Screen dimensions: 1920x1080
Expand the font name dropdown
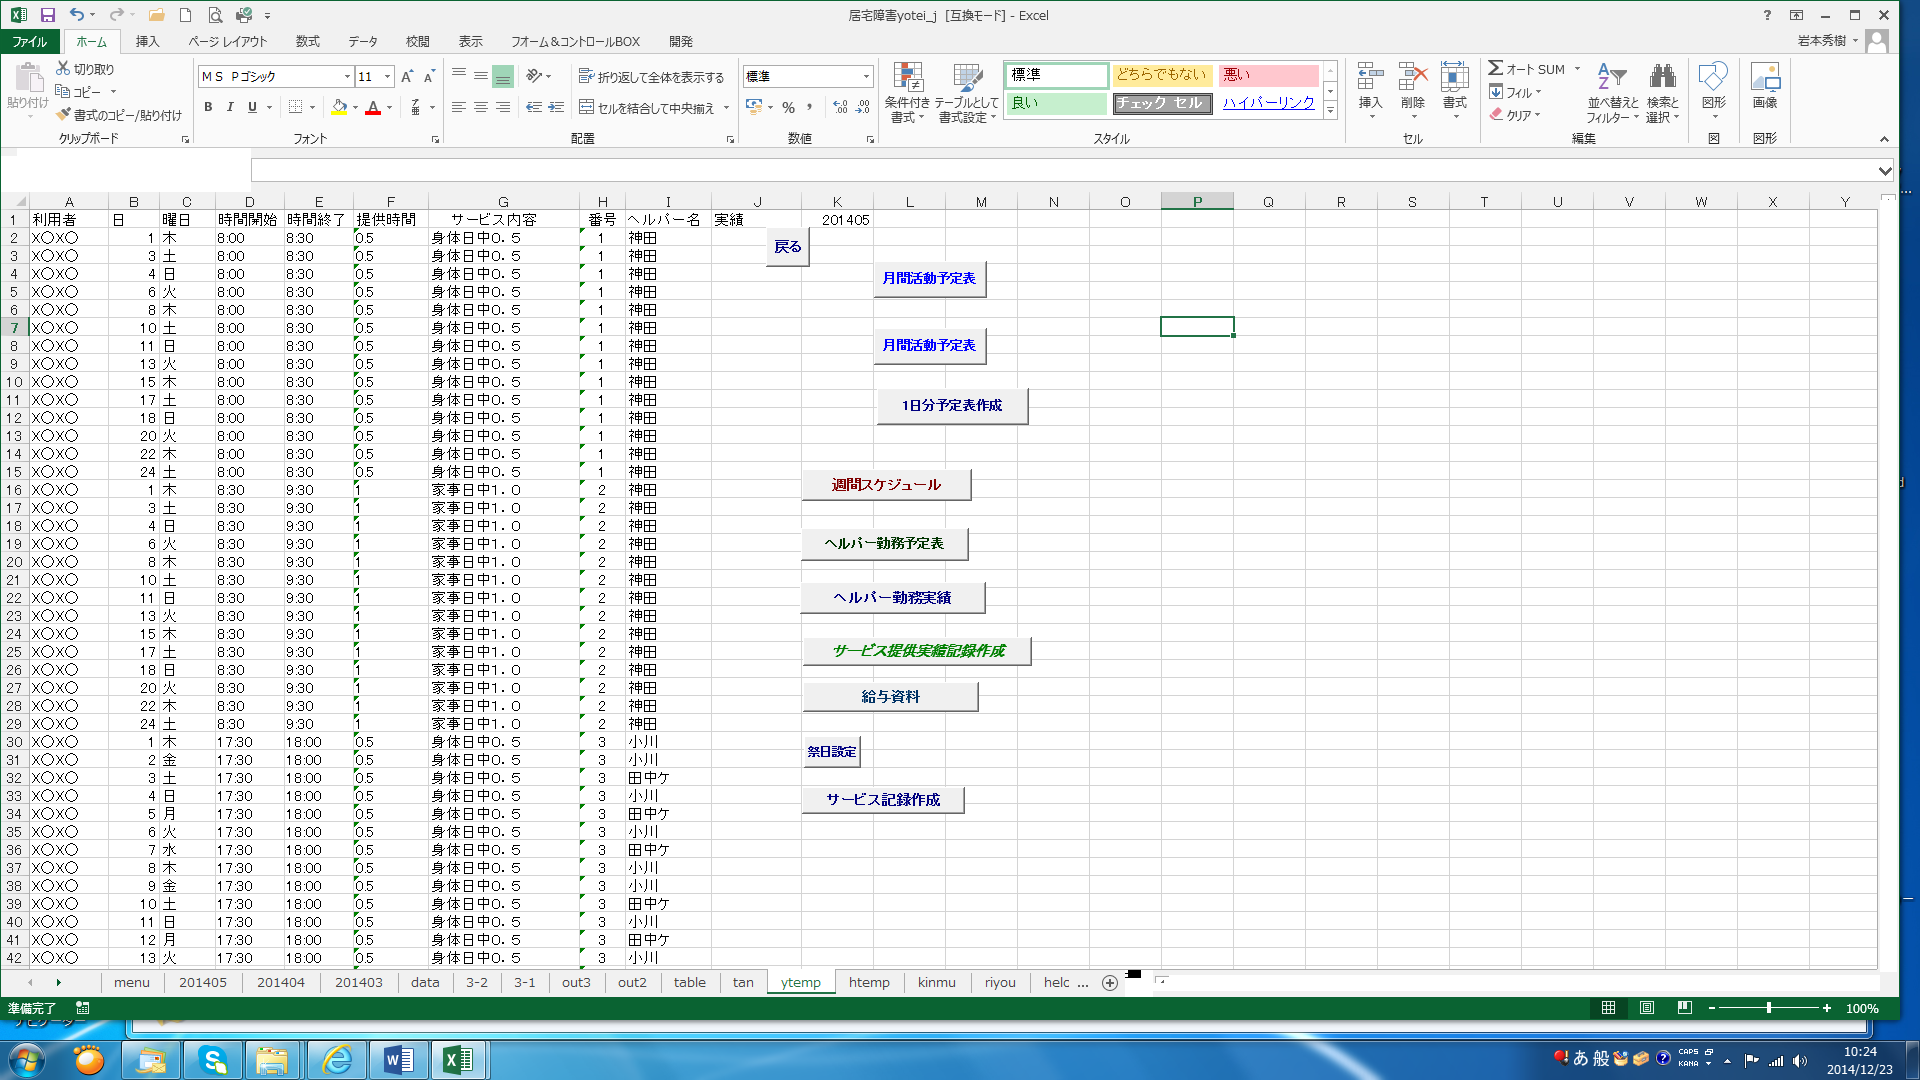pos(347,77)
